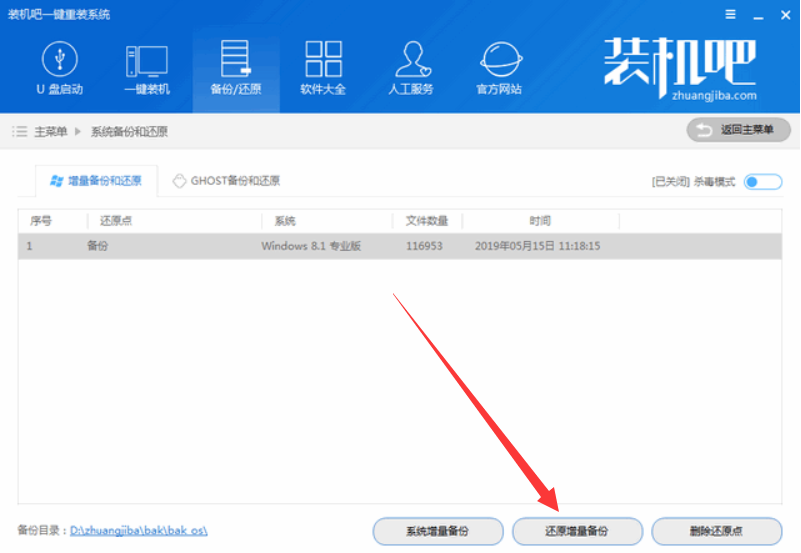Switch to 增量备份和还原 tab

pos(95,181)
